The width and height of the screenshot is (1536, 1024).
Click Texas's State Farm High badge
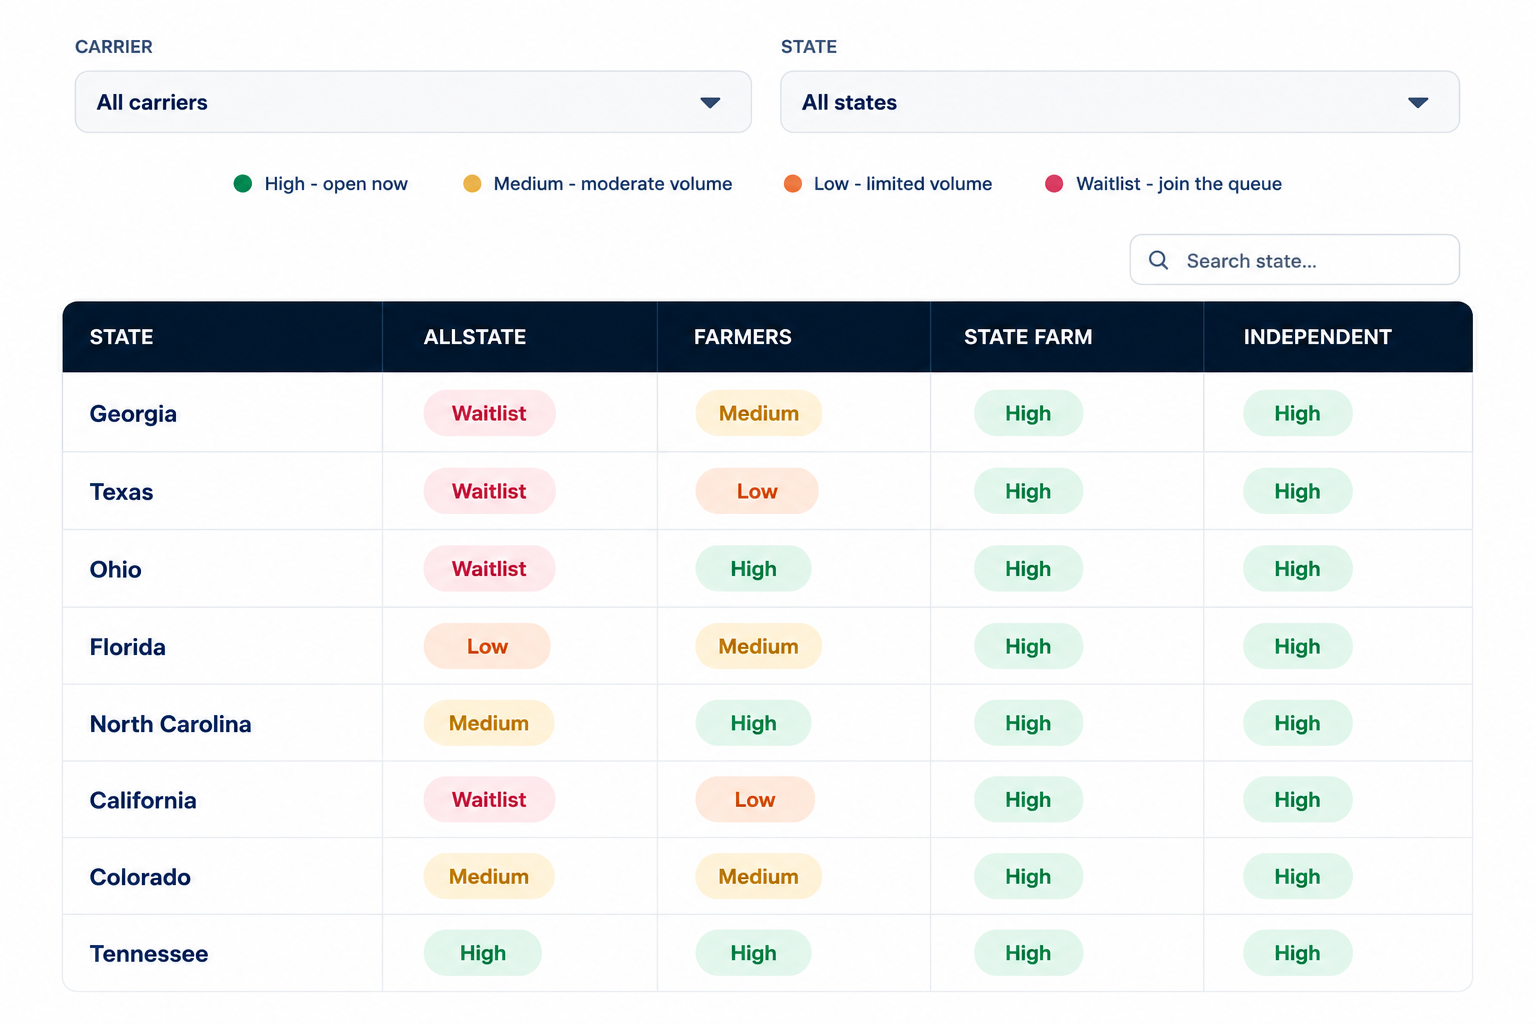pyautogui.click(x=1028, y=491)
